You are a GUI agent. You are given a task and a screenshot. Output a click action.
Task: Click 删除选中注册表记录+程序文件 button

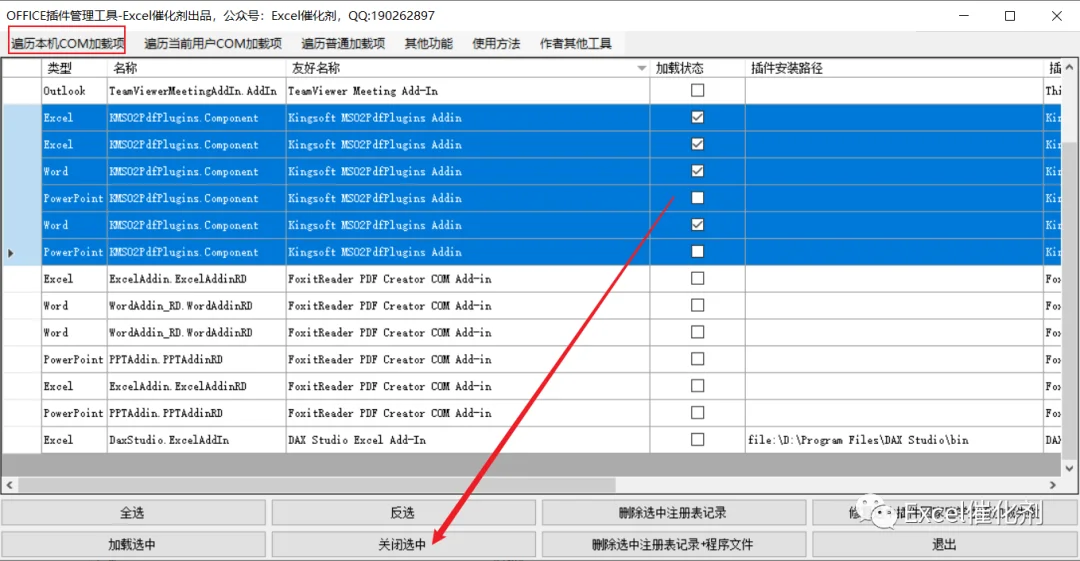[673, 544]
